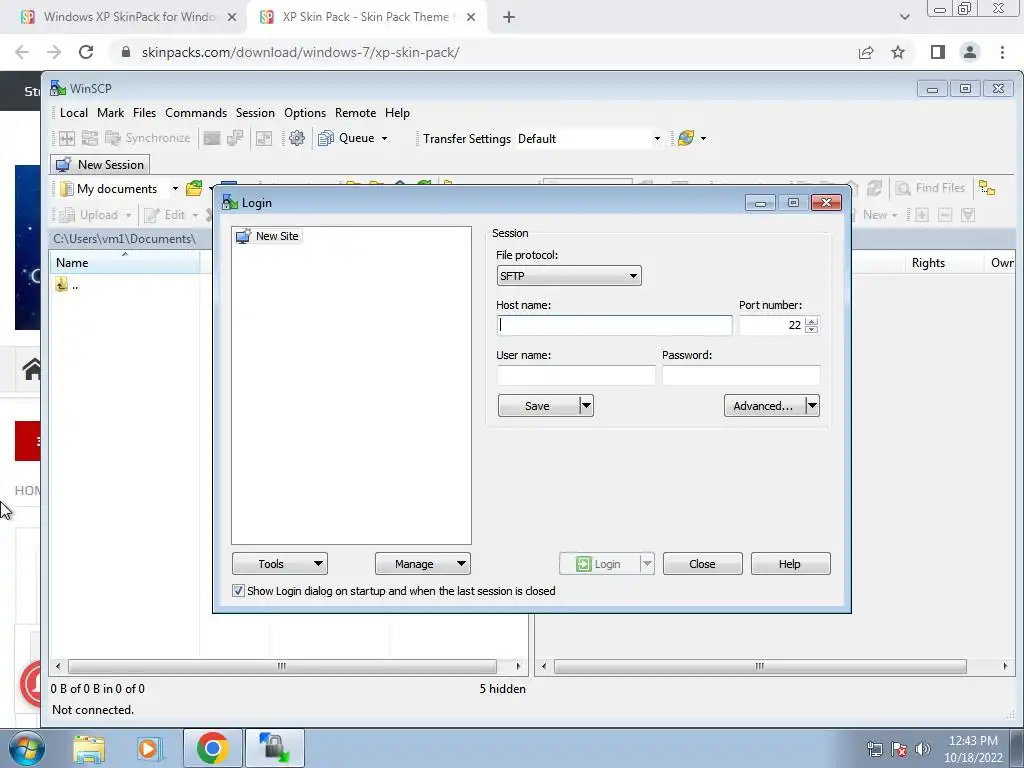Screen dimensions: 1024x768
Task: Switch to New Session tab
Action: [x=100, y=165]
